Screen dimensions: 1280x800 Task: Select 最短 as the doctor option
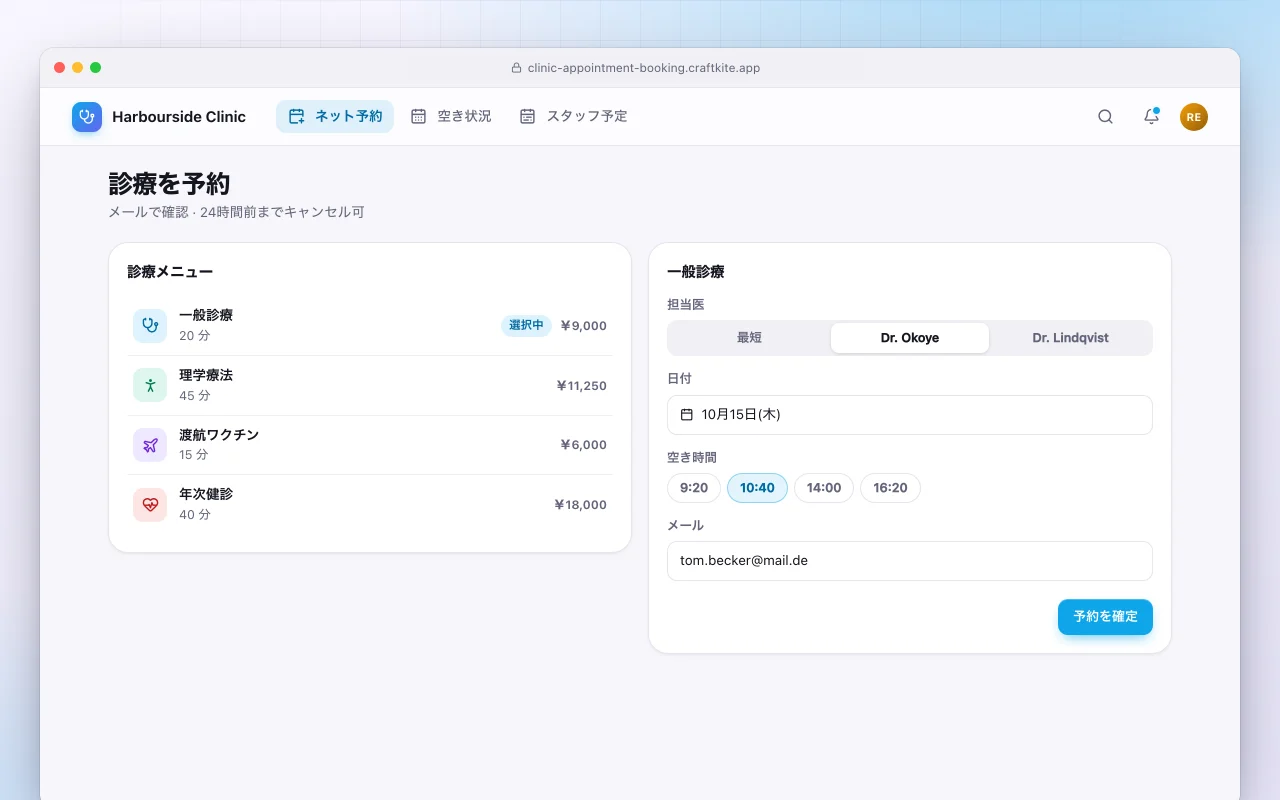click(x=750, y=338)
